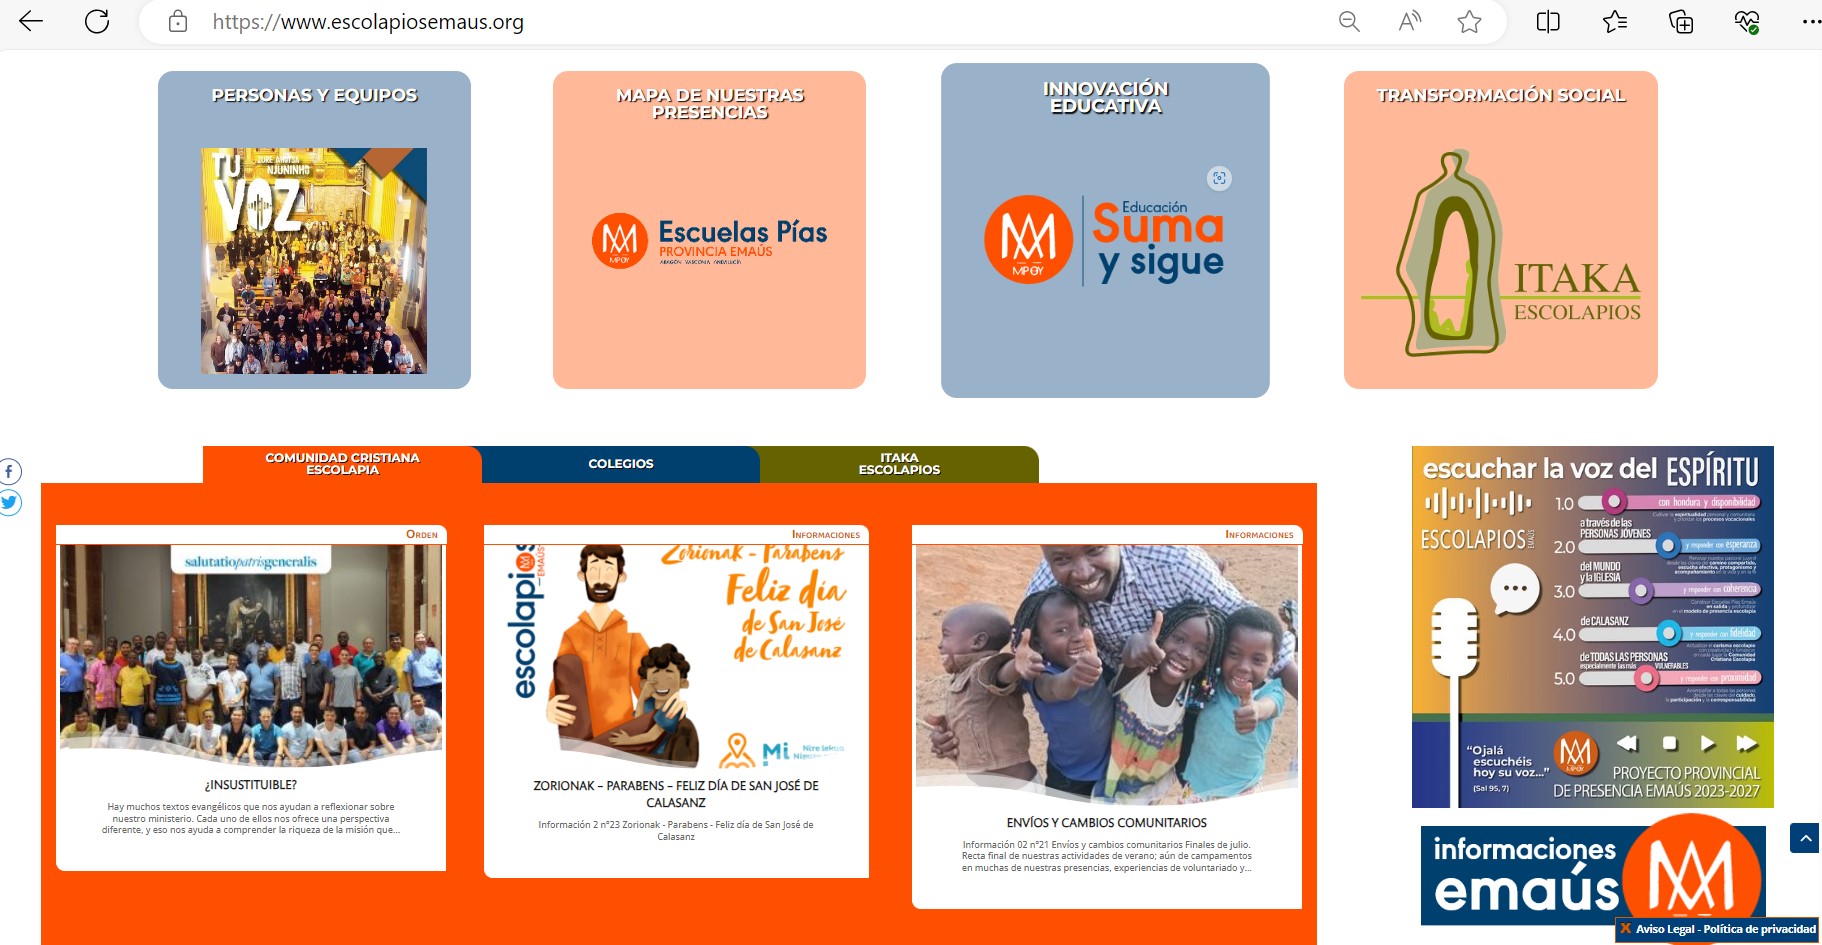Open the Collections icon in the toolbar
Image resolution: width=1822 pixels, height=945 pixels.
[x=1681, y=21]
